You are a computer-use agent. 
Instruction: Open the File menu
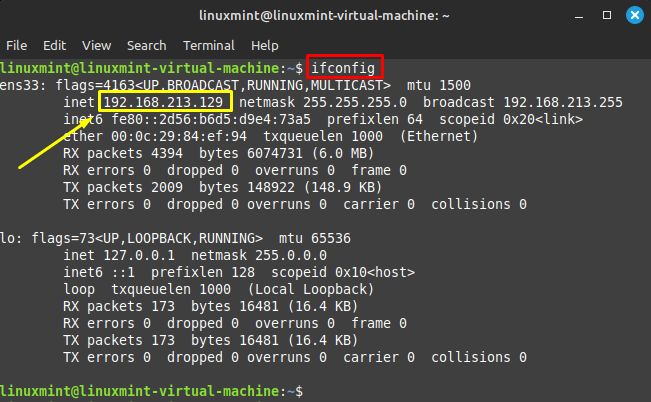pos(16,46)
